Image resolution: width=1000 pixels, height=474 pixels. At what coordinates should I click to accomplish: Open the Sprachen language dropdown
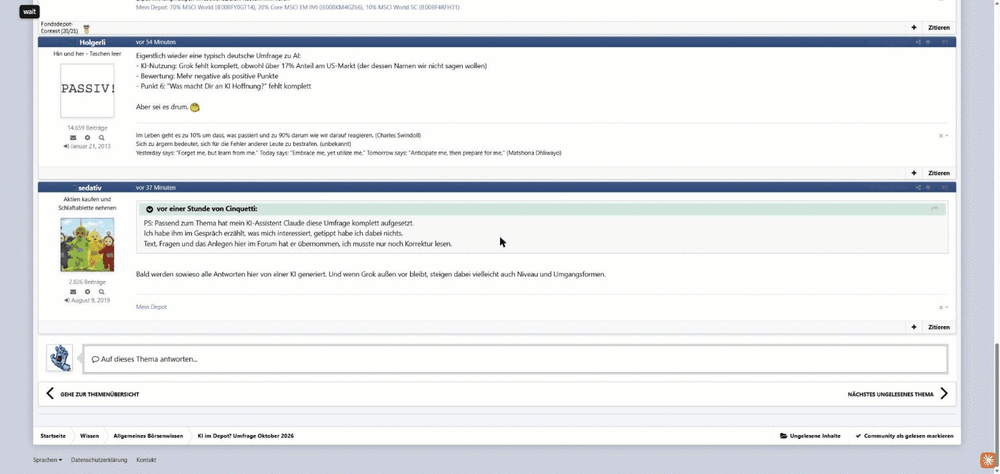47,459
